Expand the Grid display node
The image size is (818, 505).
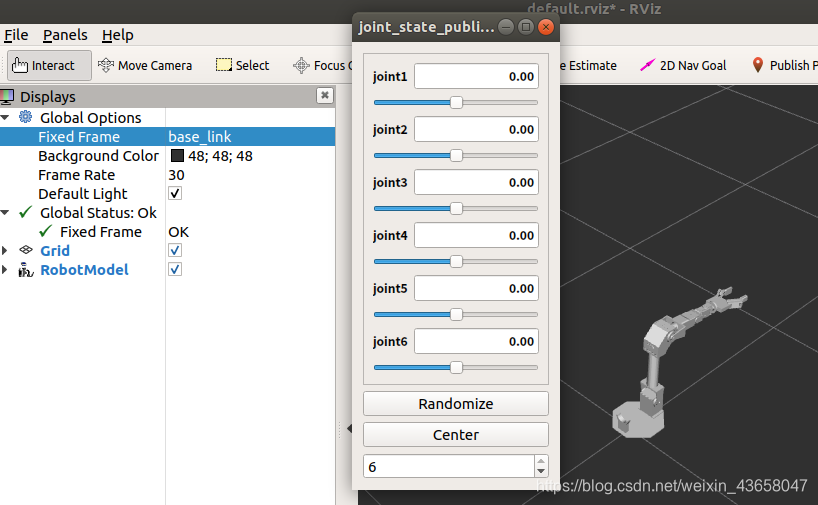click(x=5, y=250)
